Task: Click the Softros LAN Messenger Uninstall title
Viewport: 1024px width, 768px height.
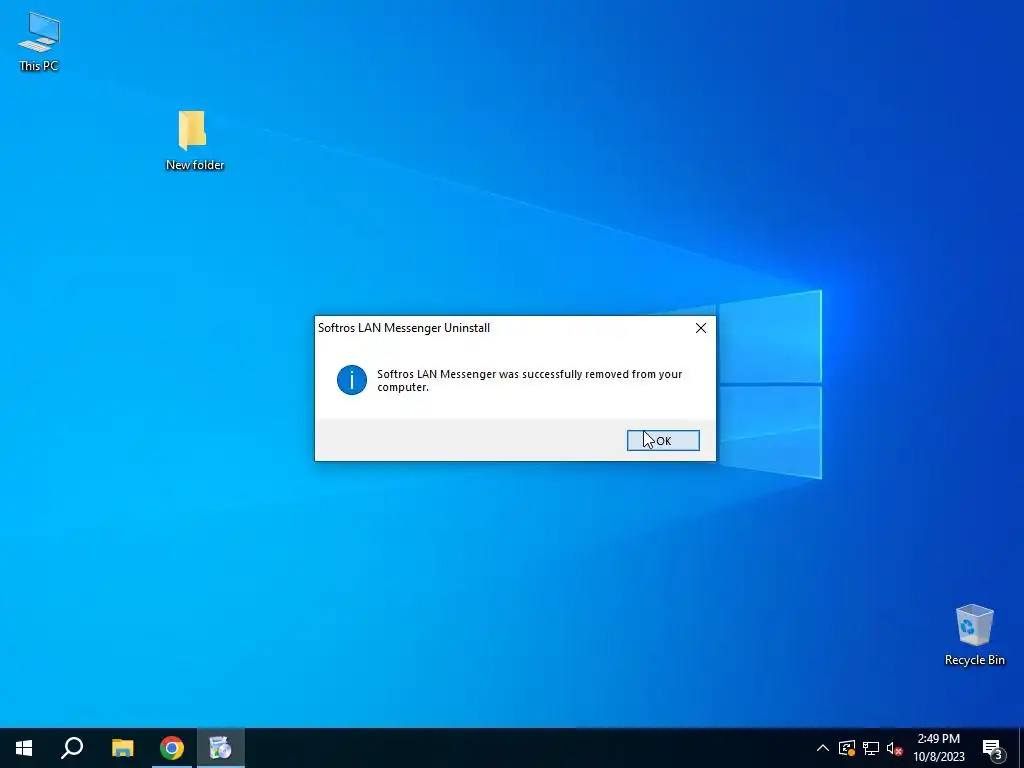Action: 404,328
